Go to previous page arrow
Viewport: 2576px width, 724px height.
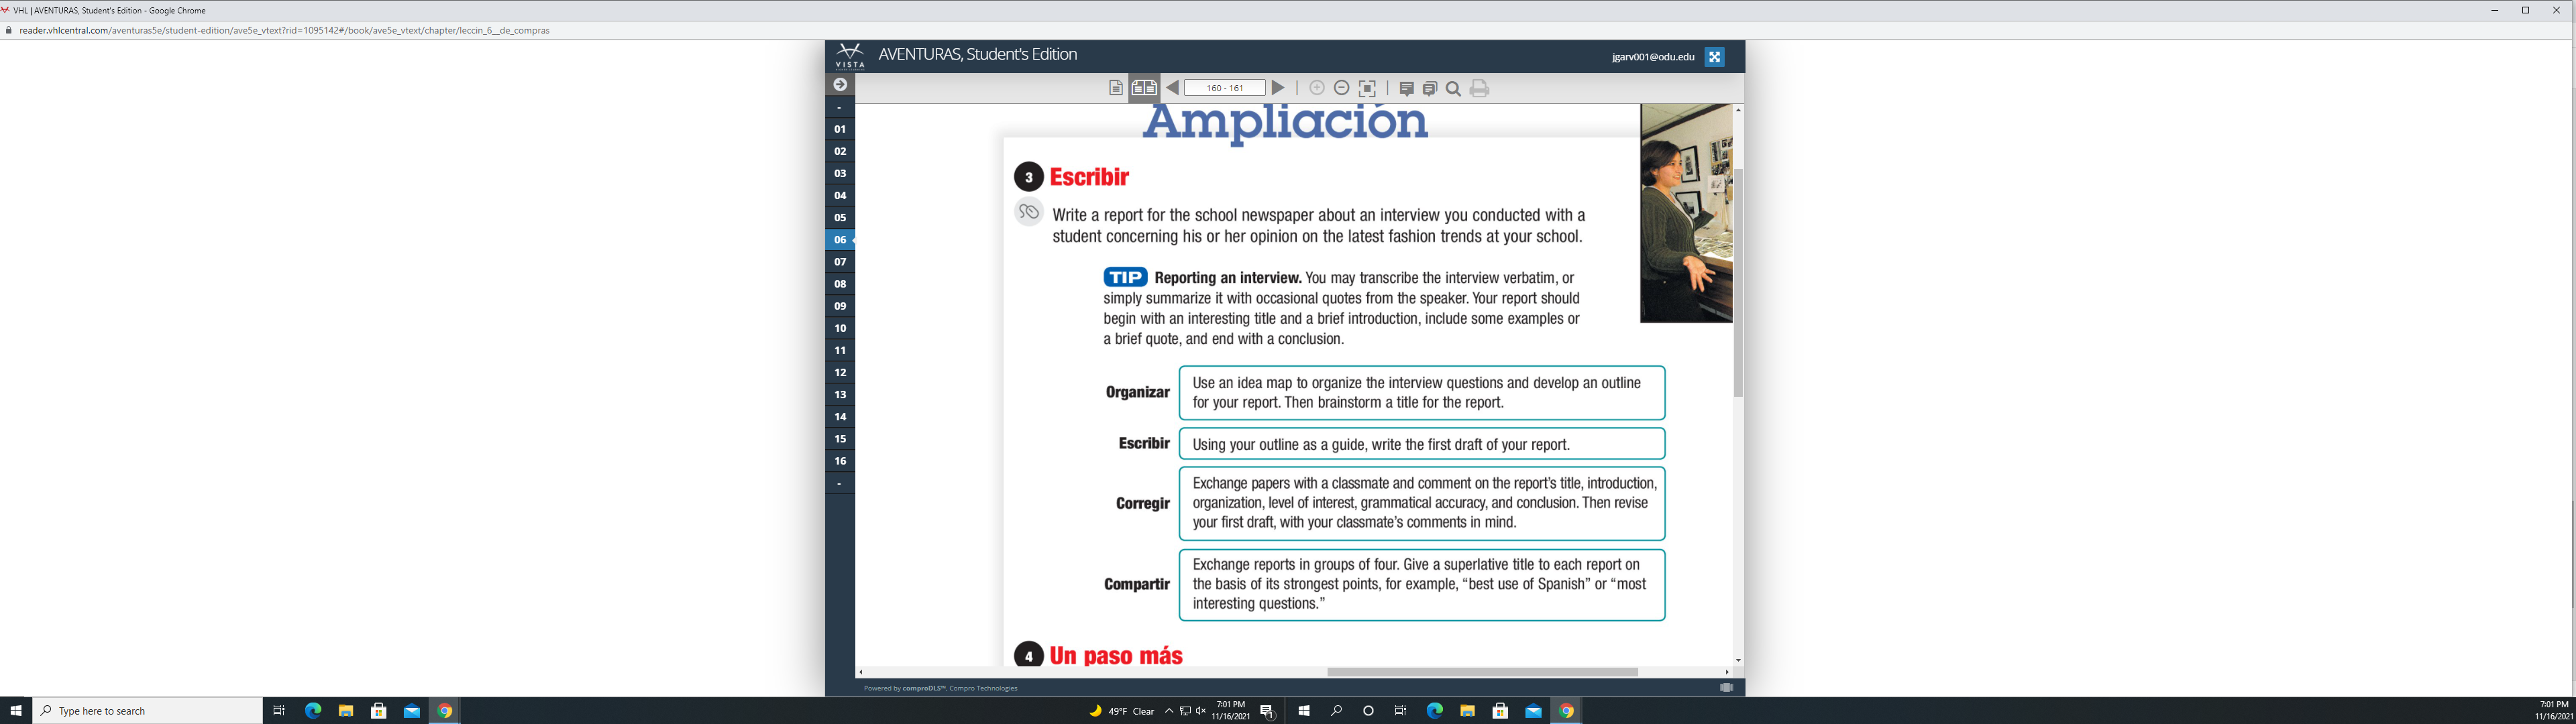(x=1172, y=88)
